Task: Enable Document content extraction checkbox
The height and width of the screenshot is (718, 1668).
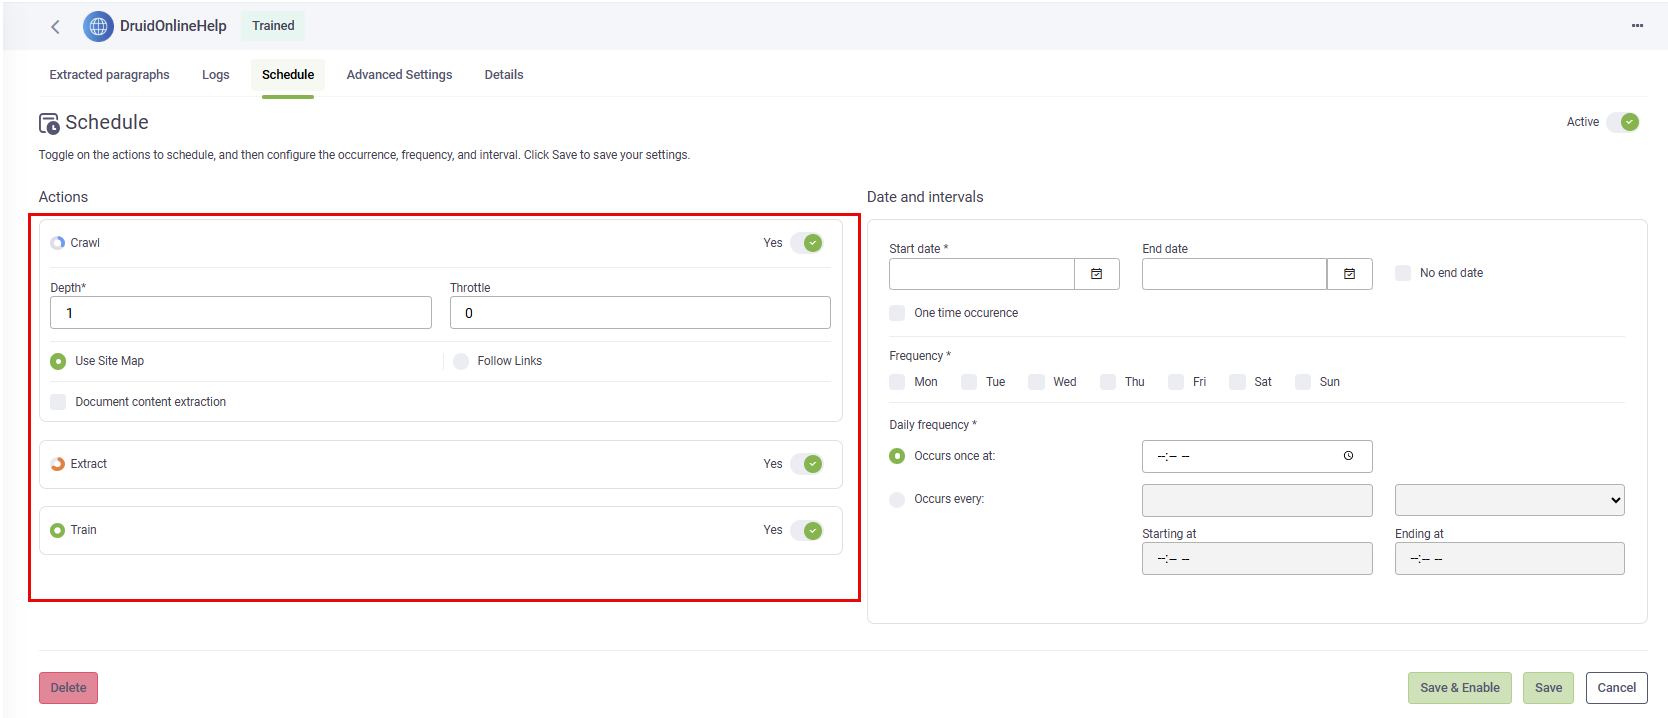Action: [58, 402]
